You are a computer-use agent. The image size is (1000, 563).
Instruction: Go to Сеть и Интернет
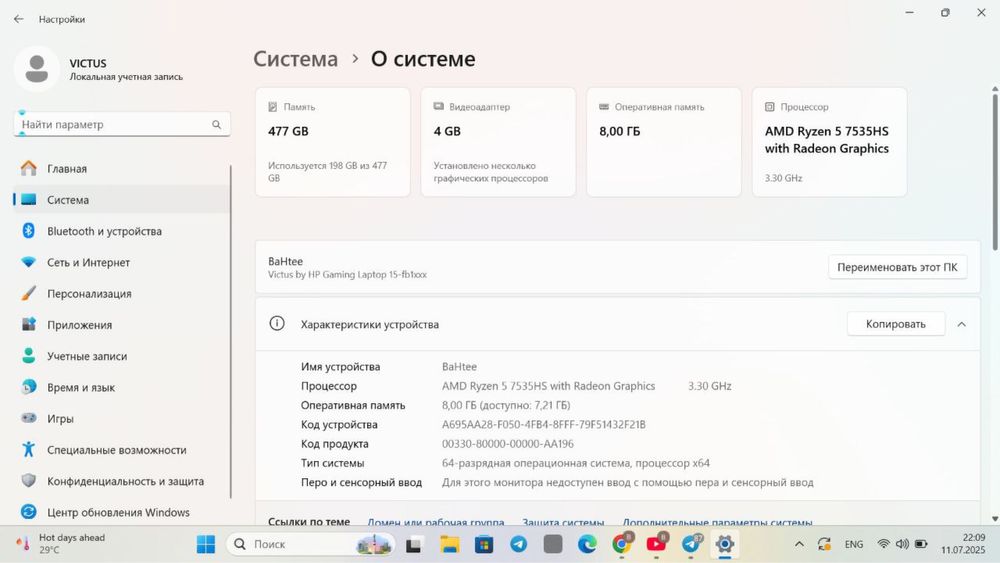tap(121, 262)
